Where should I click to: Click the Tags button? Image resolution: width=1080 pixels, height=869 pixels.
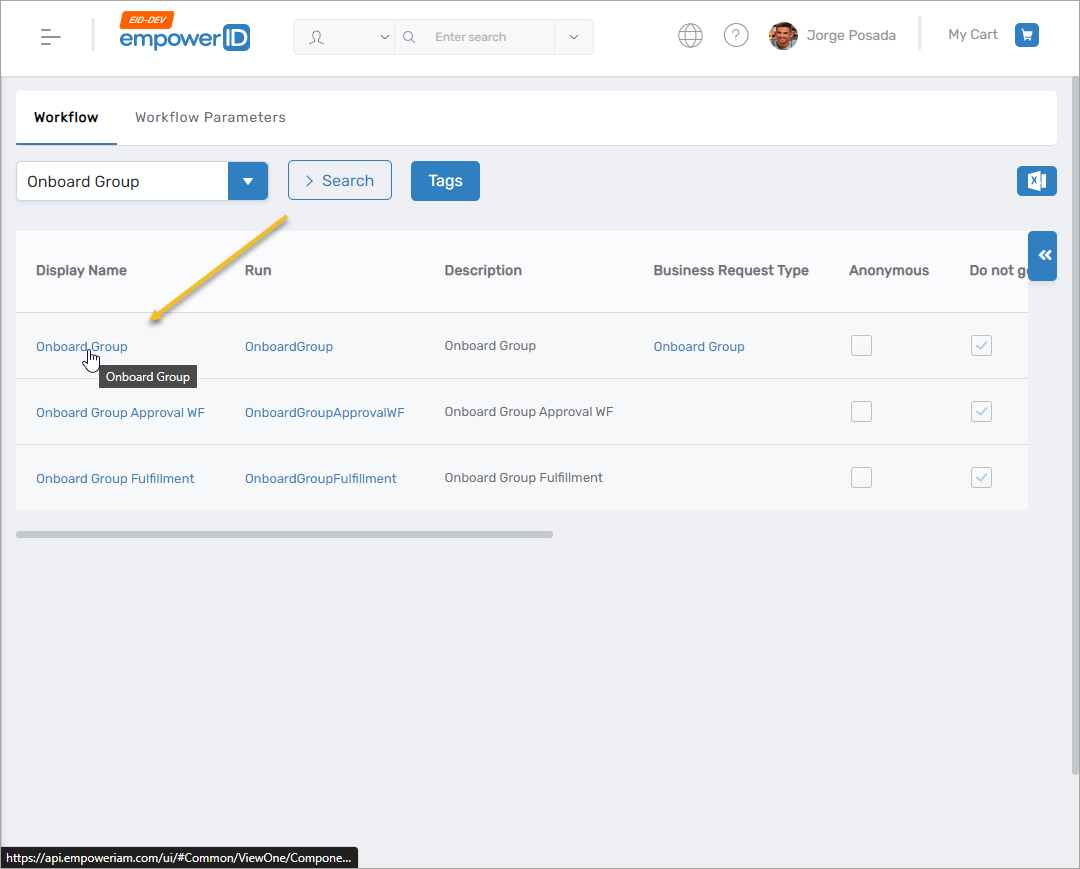(445, 181)
